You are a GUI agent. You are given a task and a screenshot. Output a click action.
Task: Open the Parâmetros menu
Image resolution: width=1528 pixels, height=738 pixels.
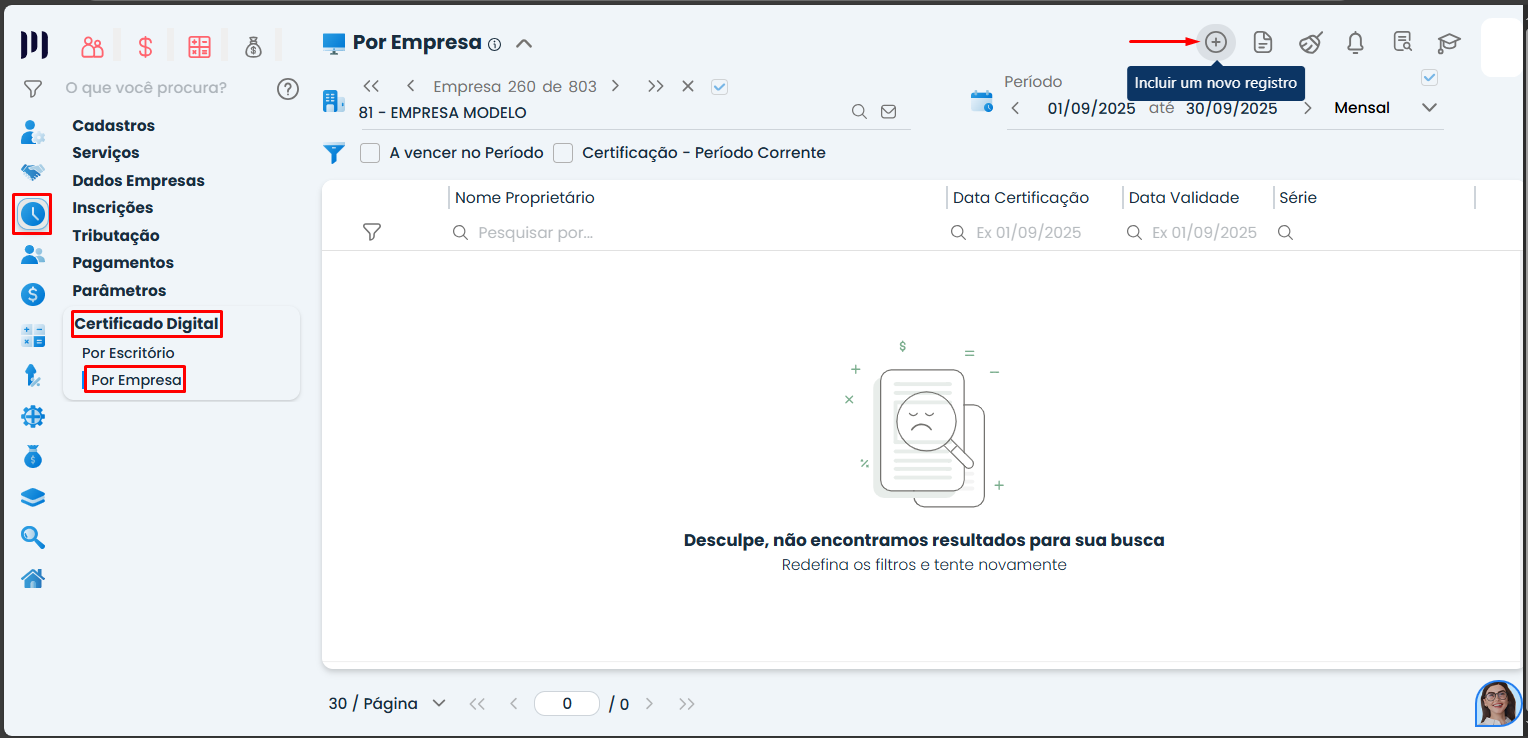[119, 291]
